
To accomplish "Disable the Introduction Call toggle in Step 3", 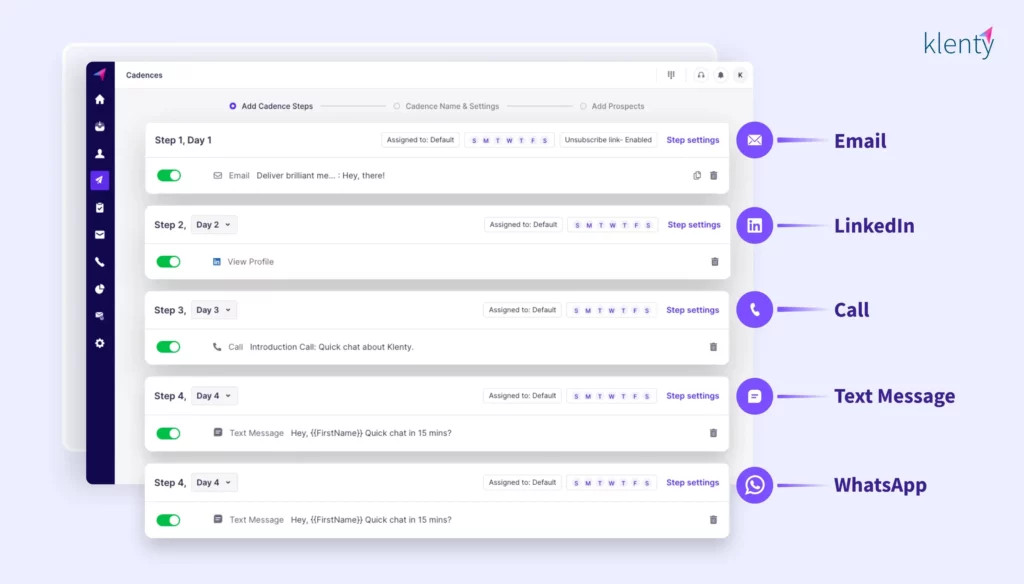I will pos(169,346).
